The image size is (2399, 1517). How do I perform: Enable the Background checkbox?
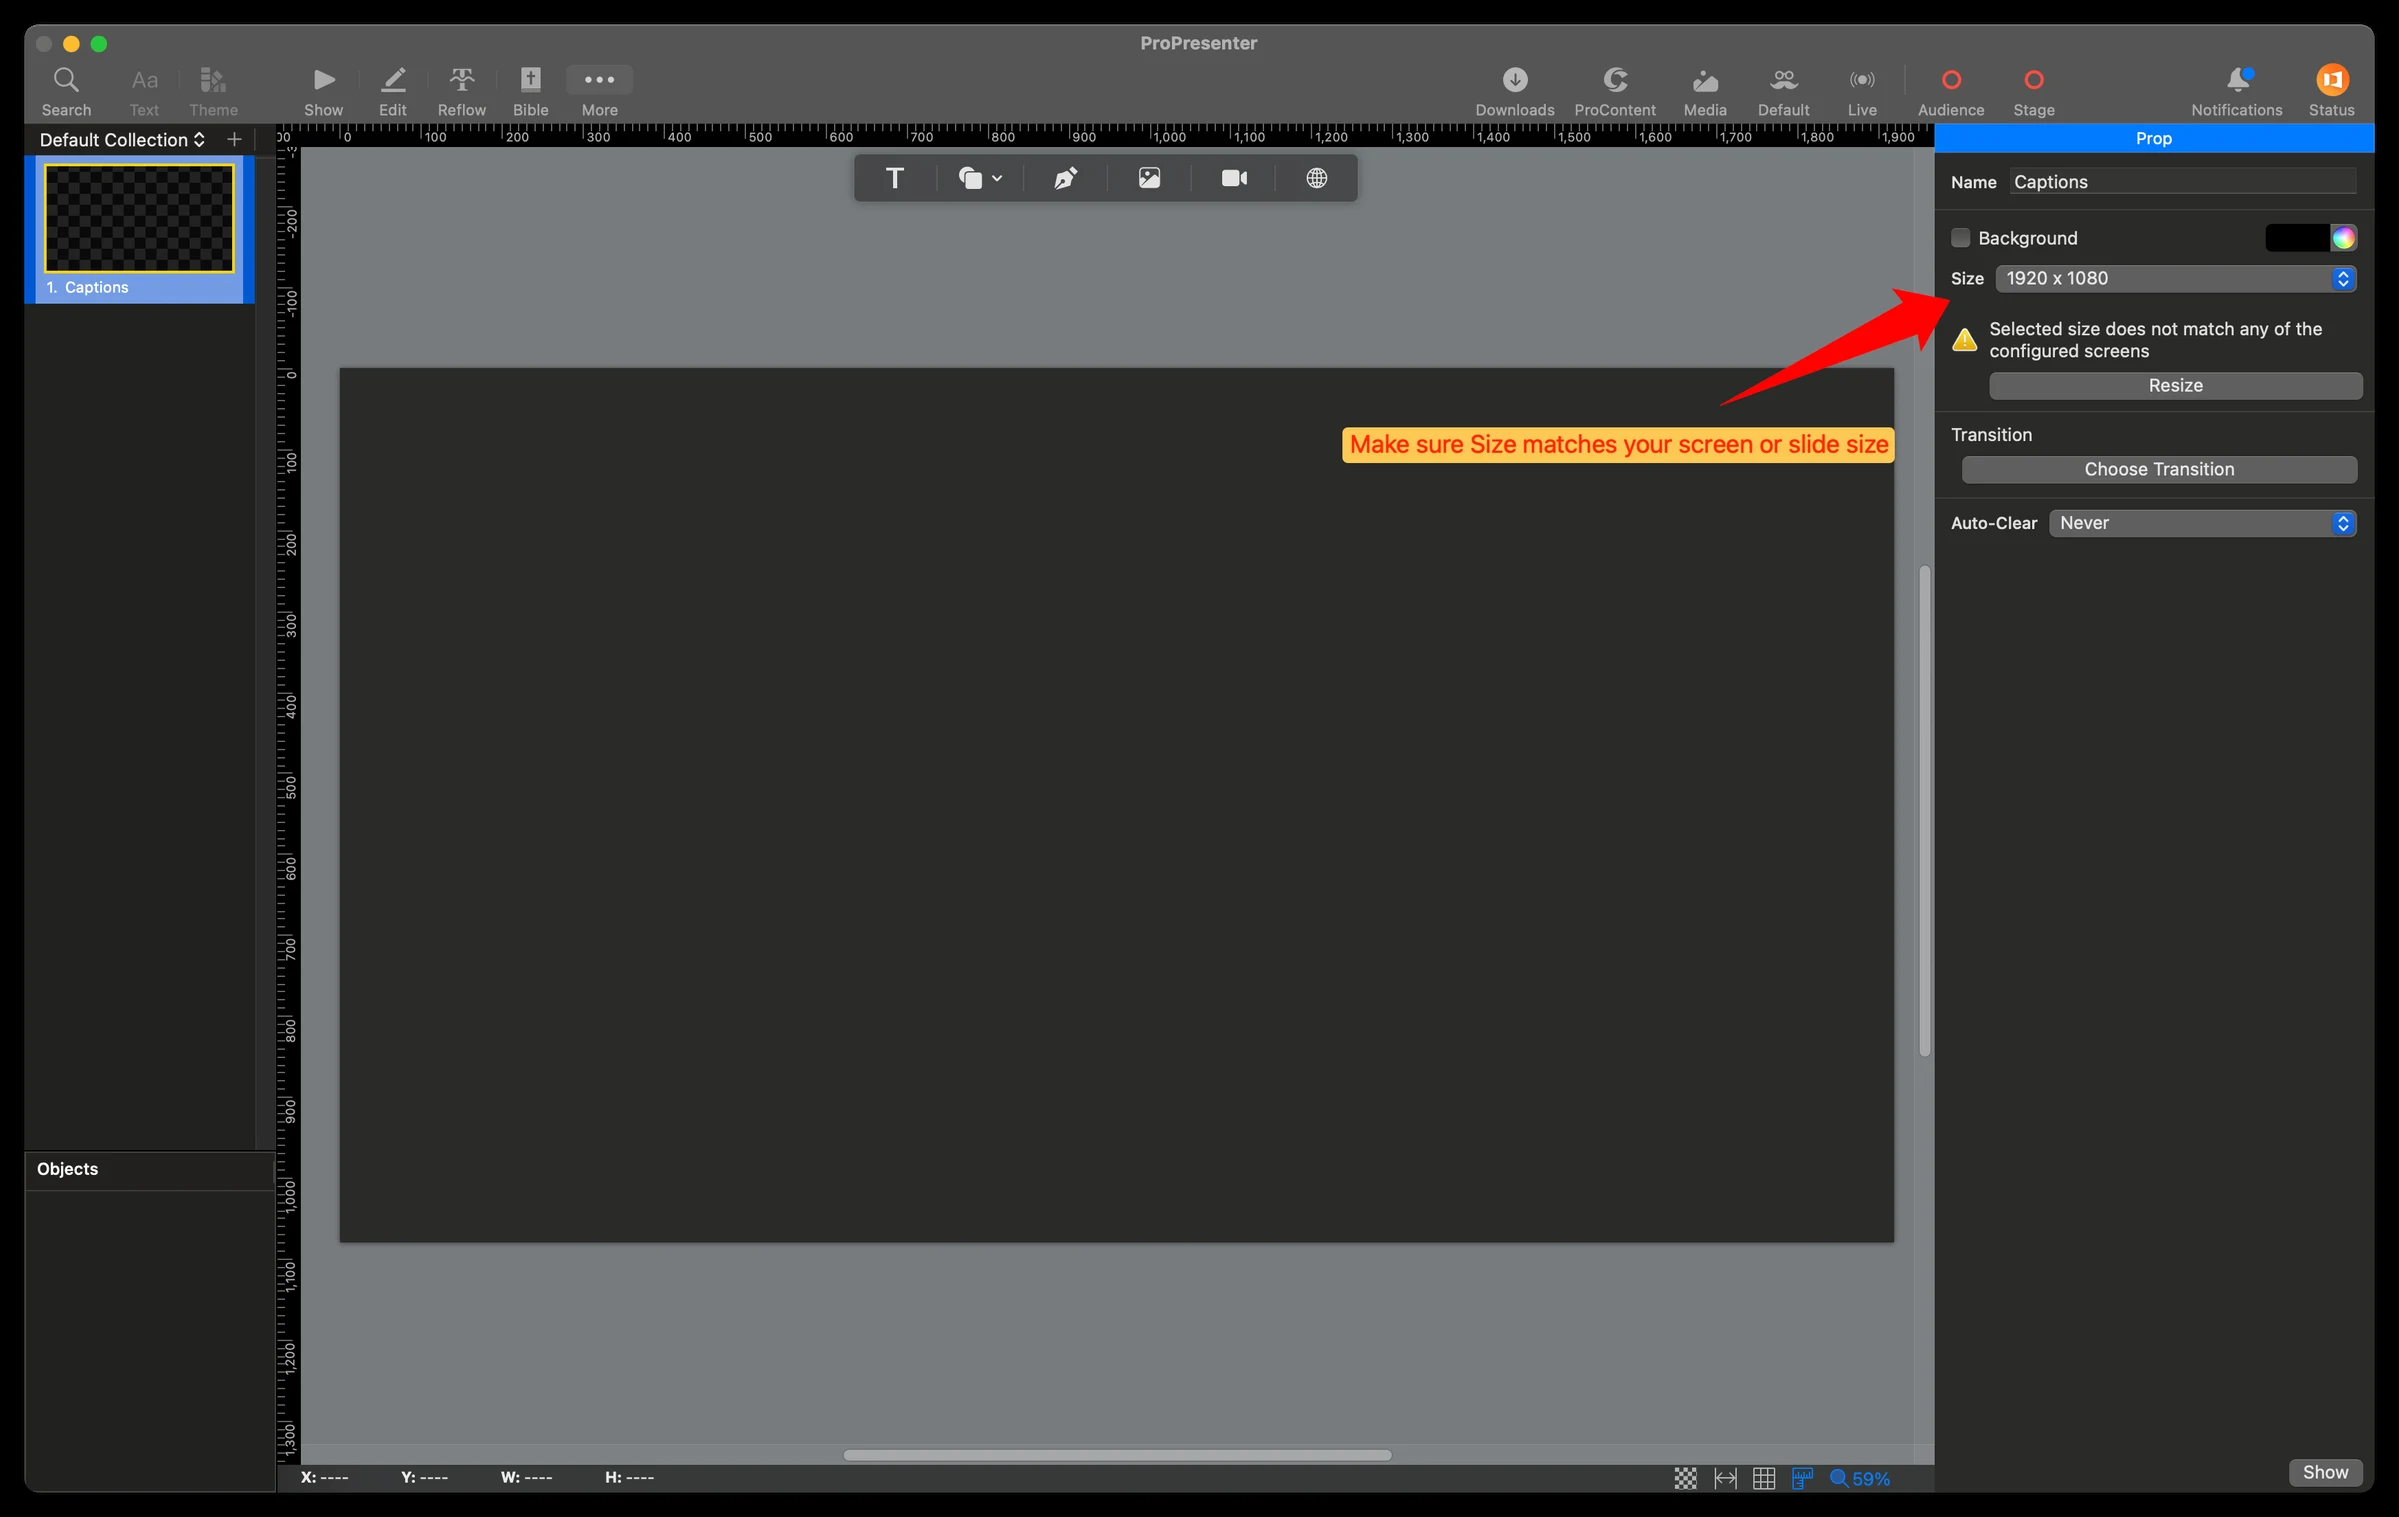tap(1960, 238)
